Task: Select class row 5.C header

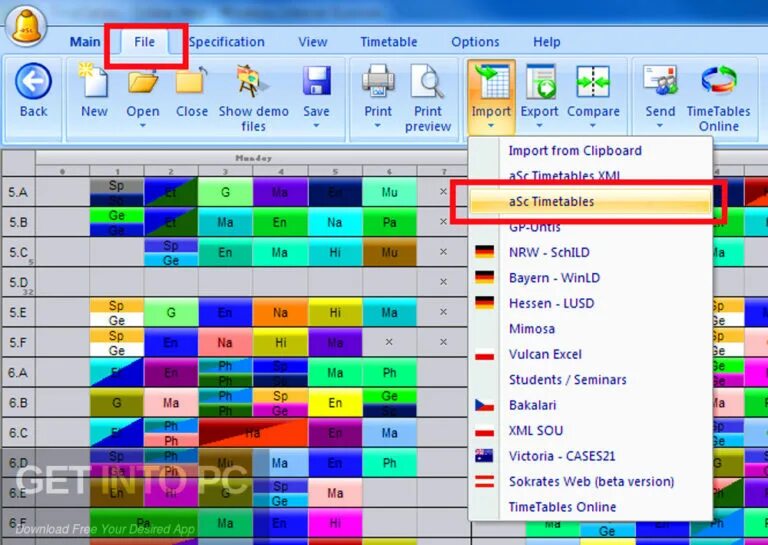Action: click(18, 252)
